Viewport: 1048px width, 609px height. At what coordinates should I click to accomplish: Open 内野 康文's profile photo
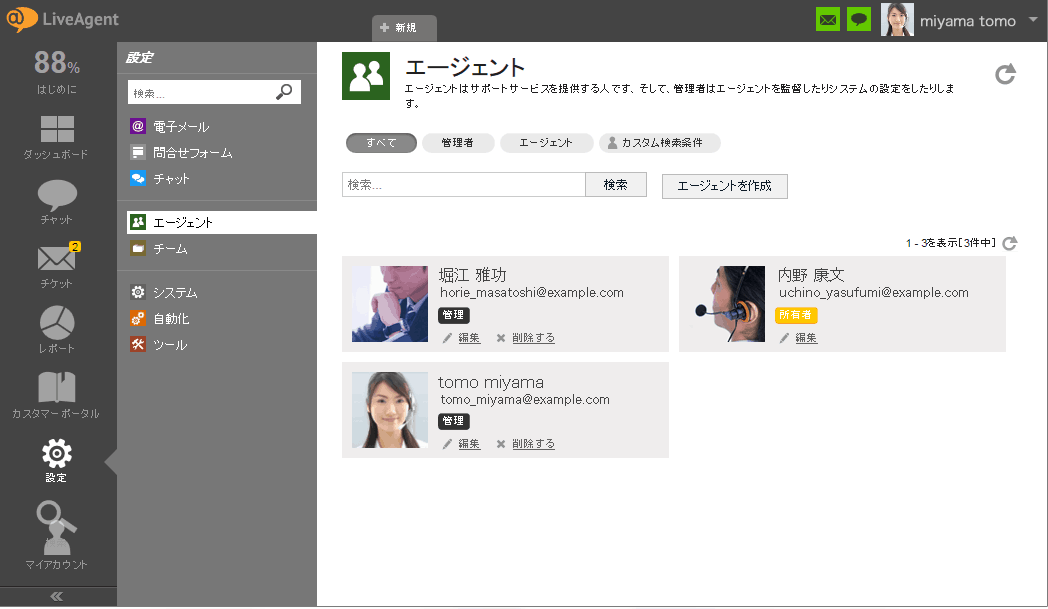click(727, 303)
